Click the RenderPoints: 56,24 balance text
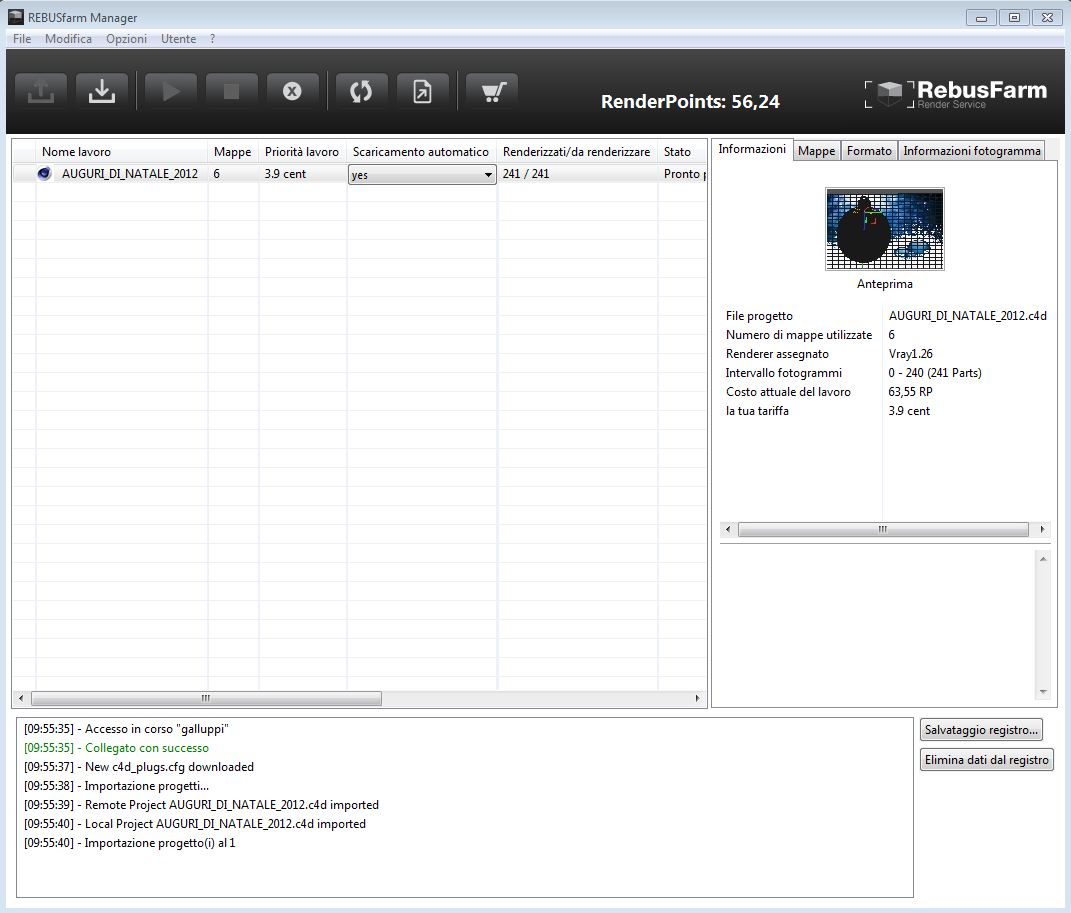Viewport: 1071px width, 913px height. click(x=690, y=102)
